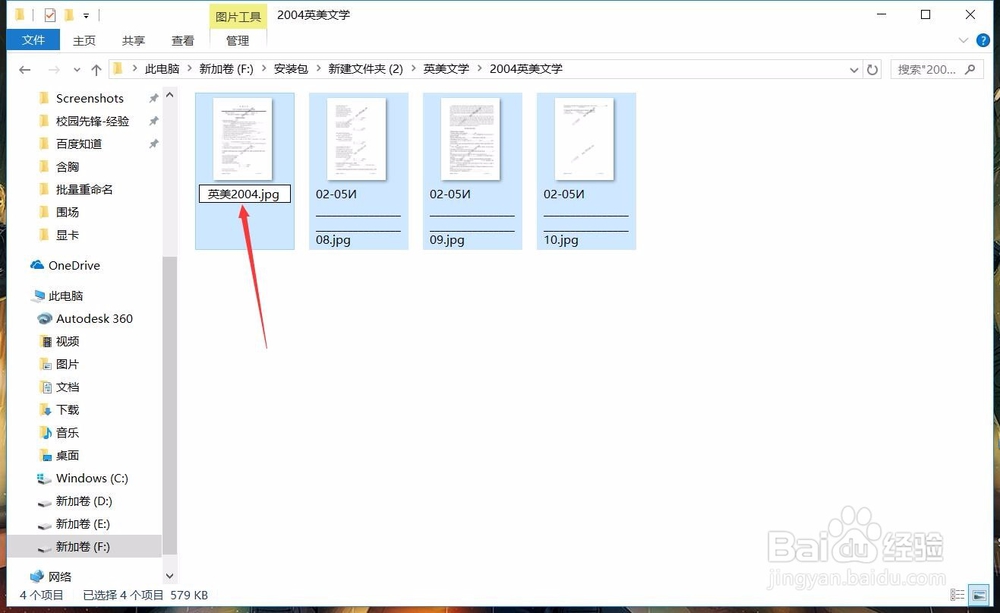This screenshot has width=1000, height=613.
Task: Expand the breadcrumb chevron after 英美文学
Action: click(x=478, y=68)
